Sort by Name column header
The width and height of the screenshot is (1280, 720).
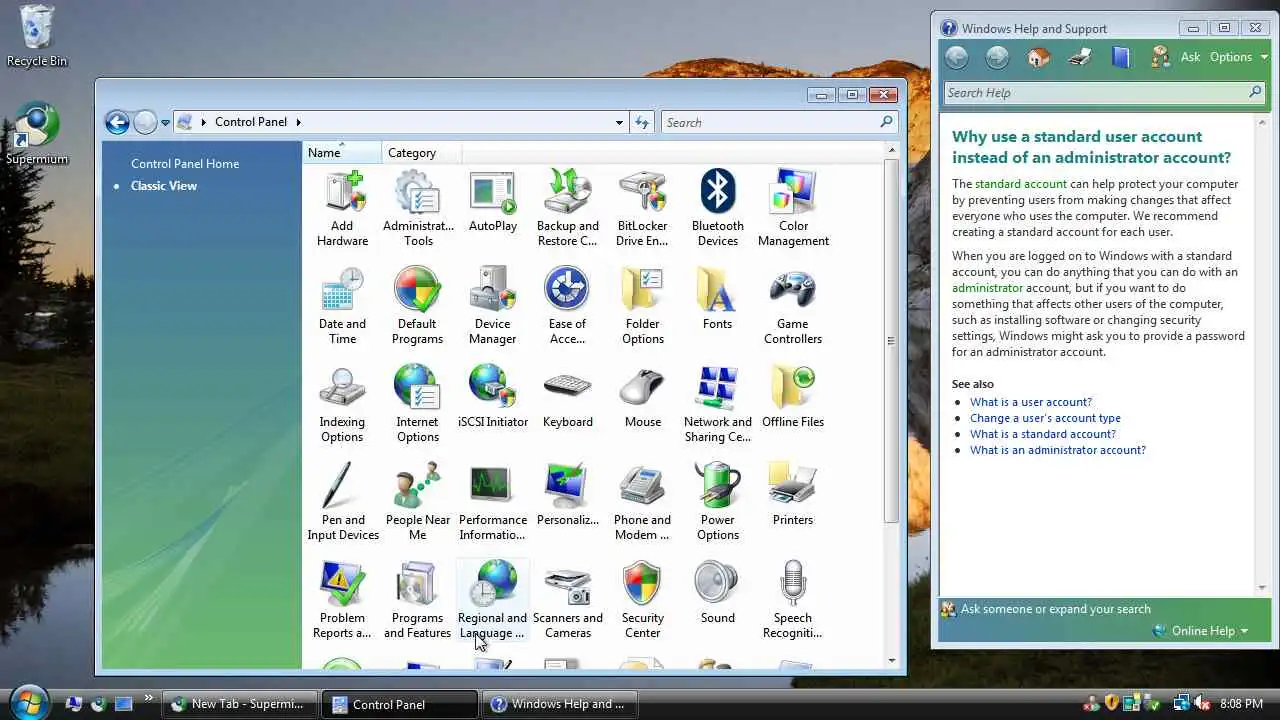coord(342,153)
